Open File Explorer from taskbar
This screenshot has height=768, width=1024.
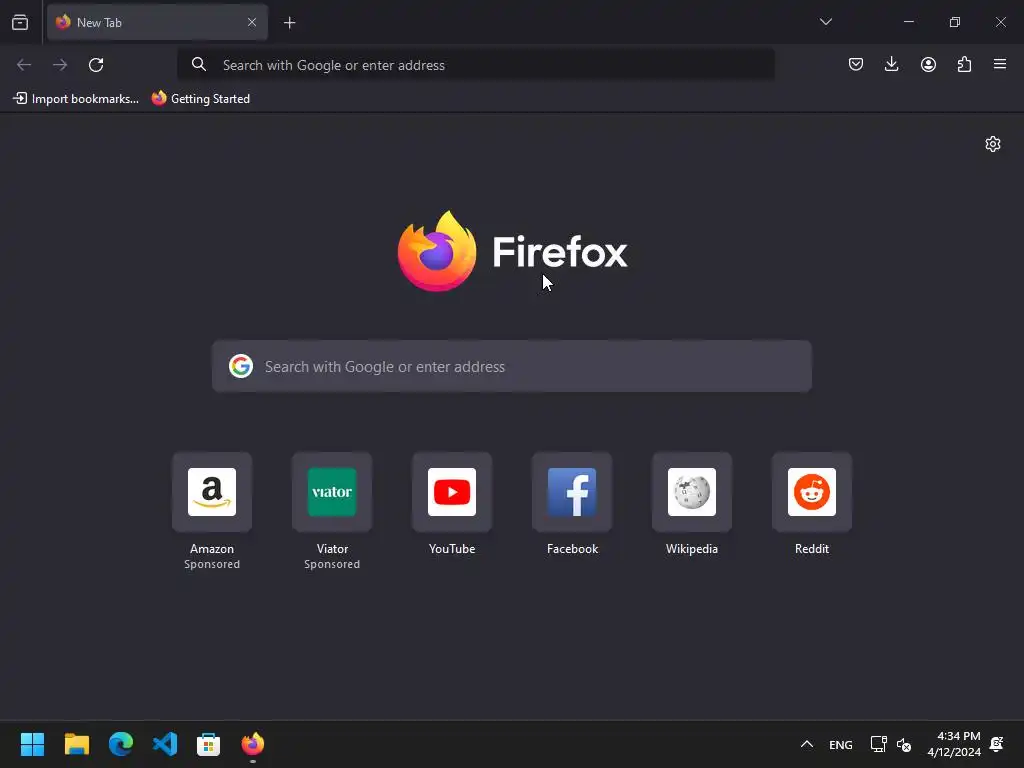click(x=76, y=744)
